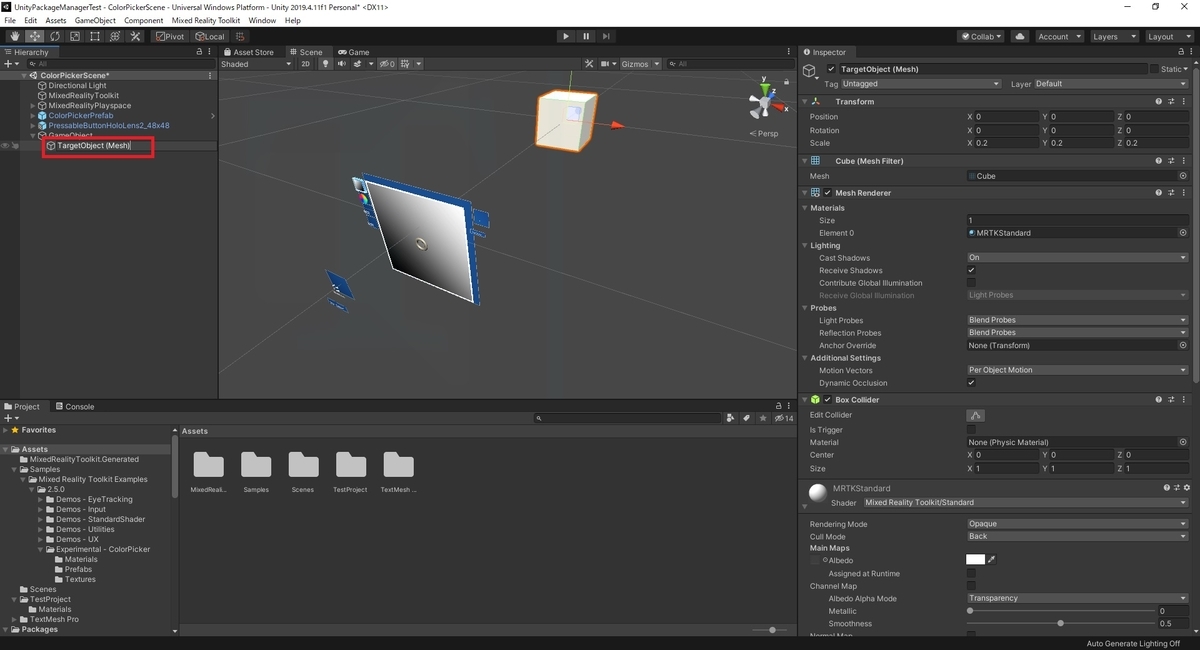Select the Scale tool in toolbar
Image resolution: width=1200 pixels, height=650 pixels.
coord(74,37)
